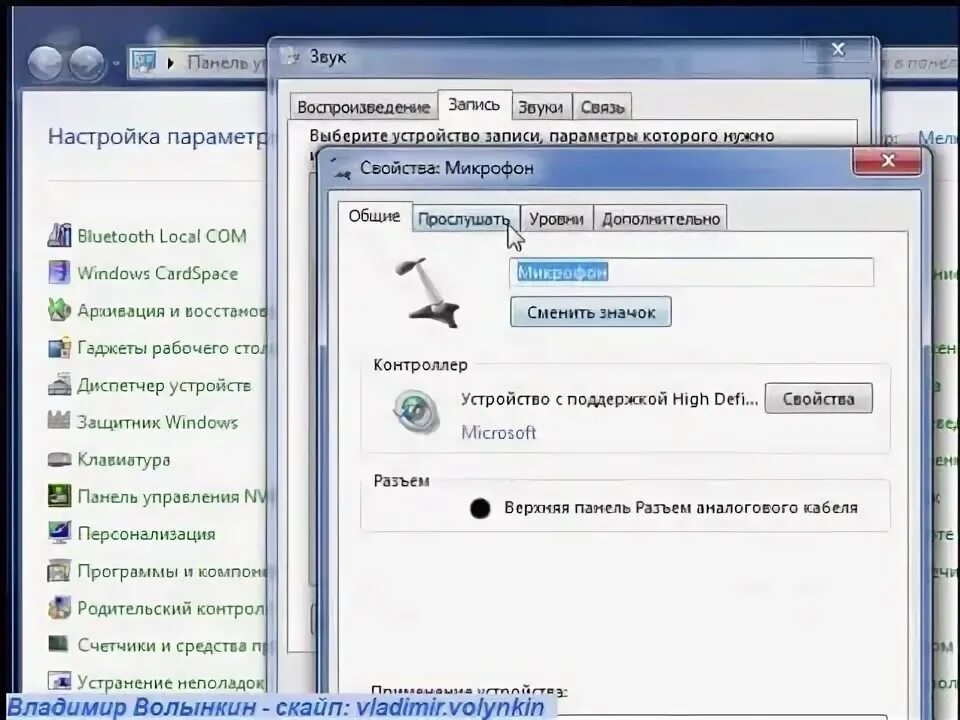Open the Прослушать tab in Microphone properties
This screenshot has height=720, width=960.
[x=465, y=219]
